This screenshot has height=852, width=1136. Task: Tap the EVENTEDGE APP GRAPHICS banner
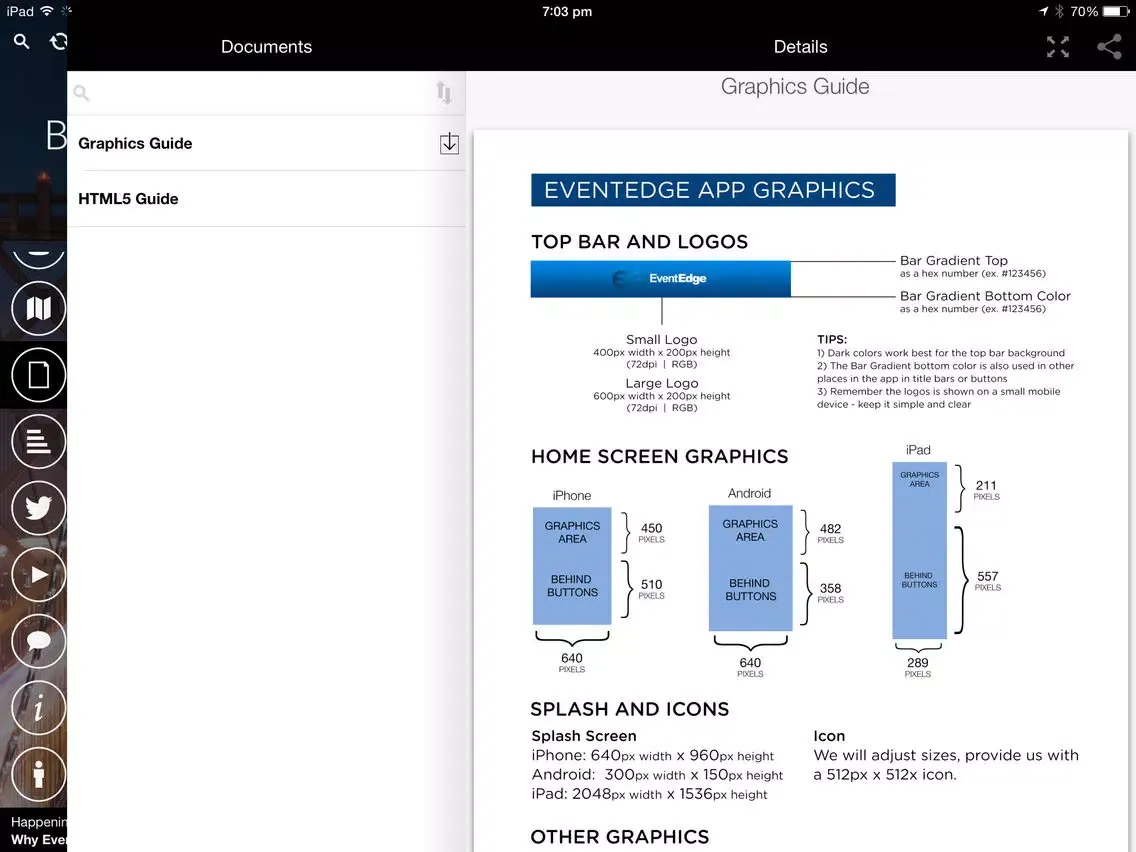click(713, 190)
